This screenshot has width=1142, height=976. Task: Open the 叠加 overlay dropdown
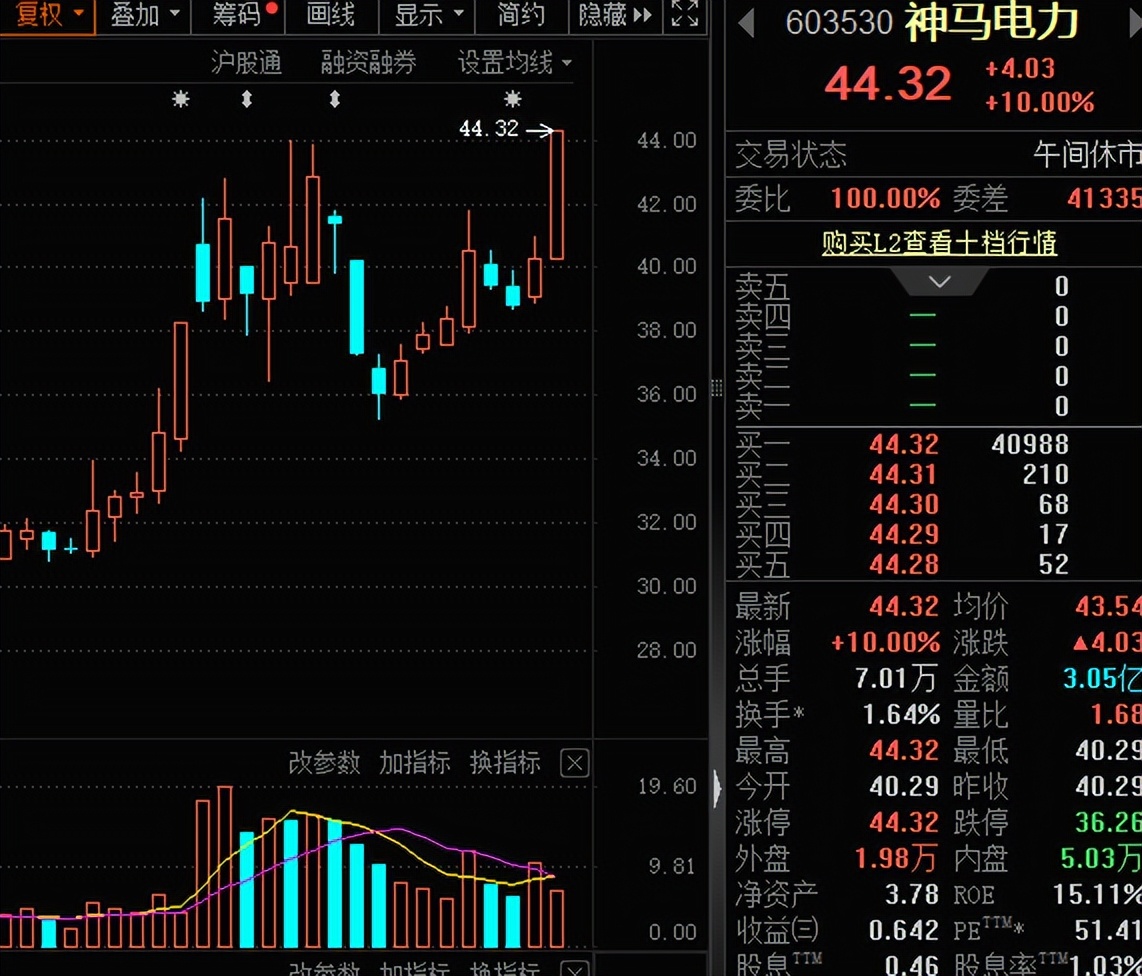pyautogui.click(x=145, y=15)
